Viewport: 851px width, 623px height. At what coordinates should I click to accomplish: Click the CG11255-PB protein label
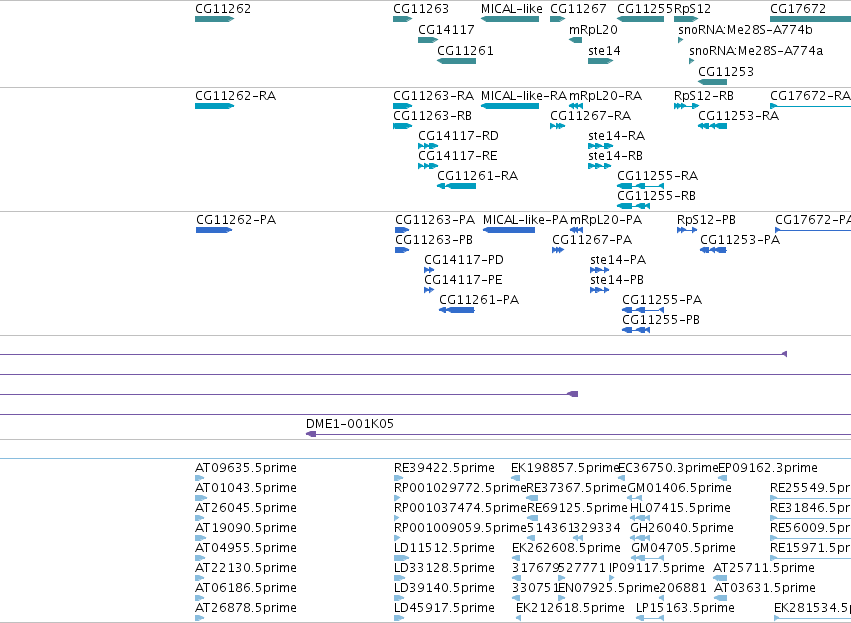tap(661, 320)
